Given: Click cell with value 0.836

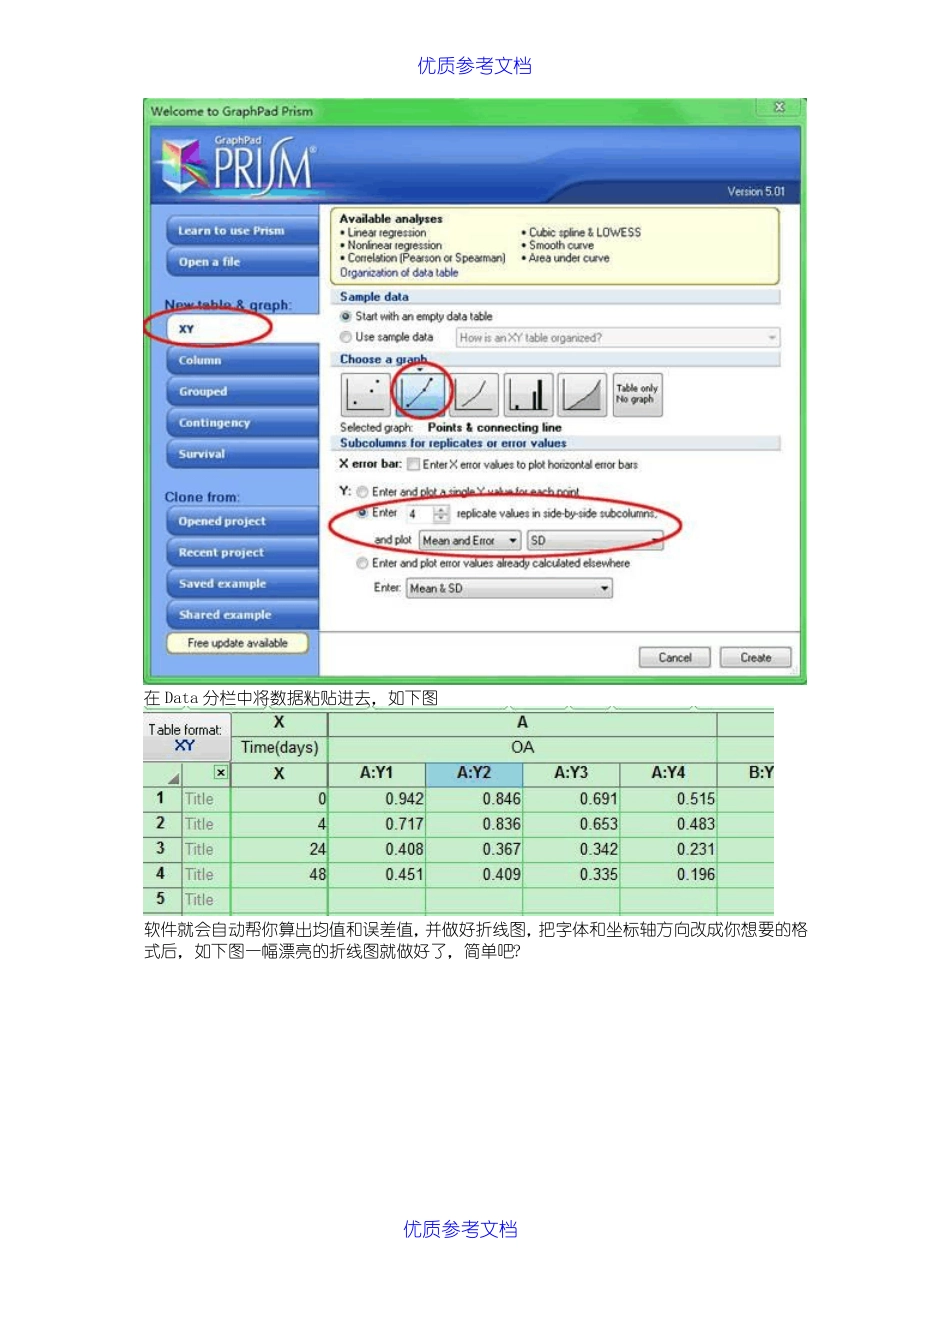Looking at the screenshot, I should coord(474,824).
